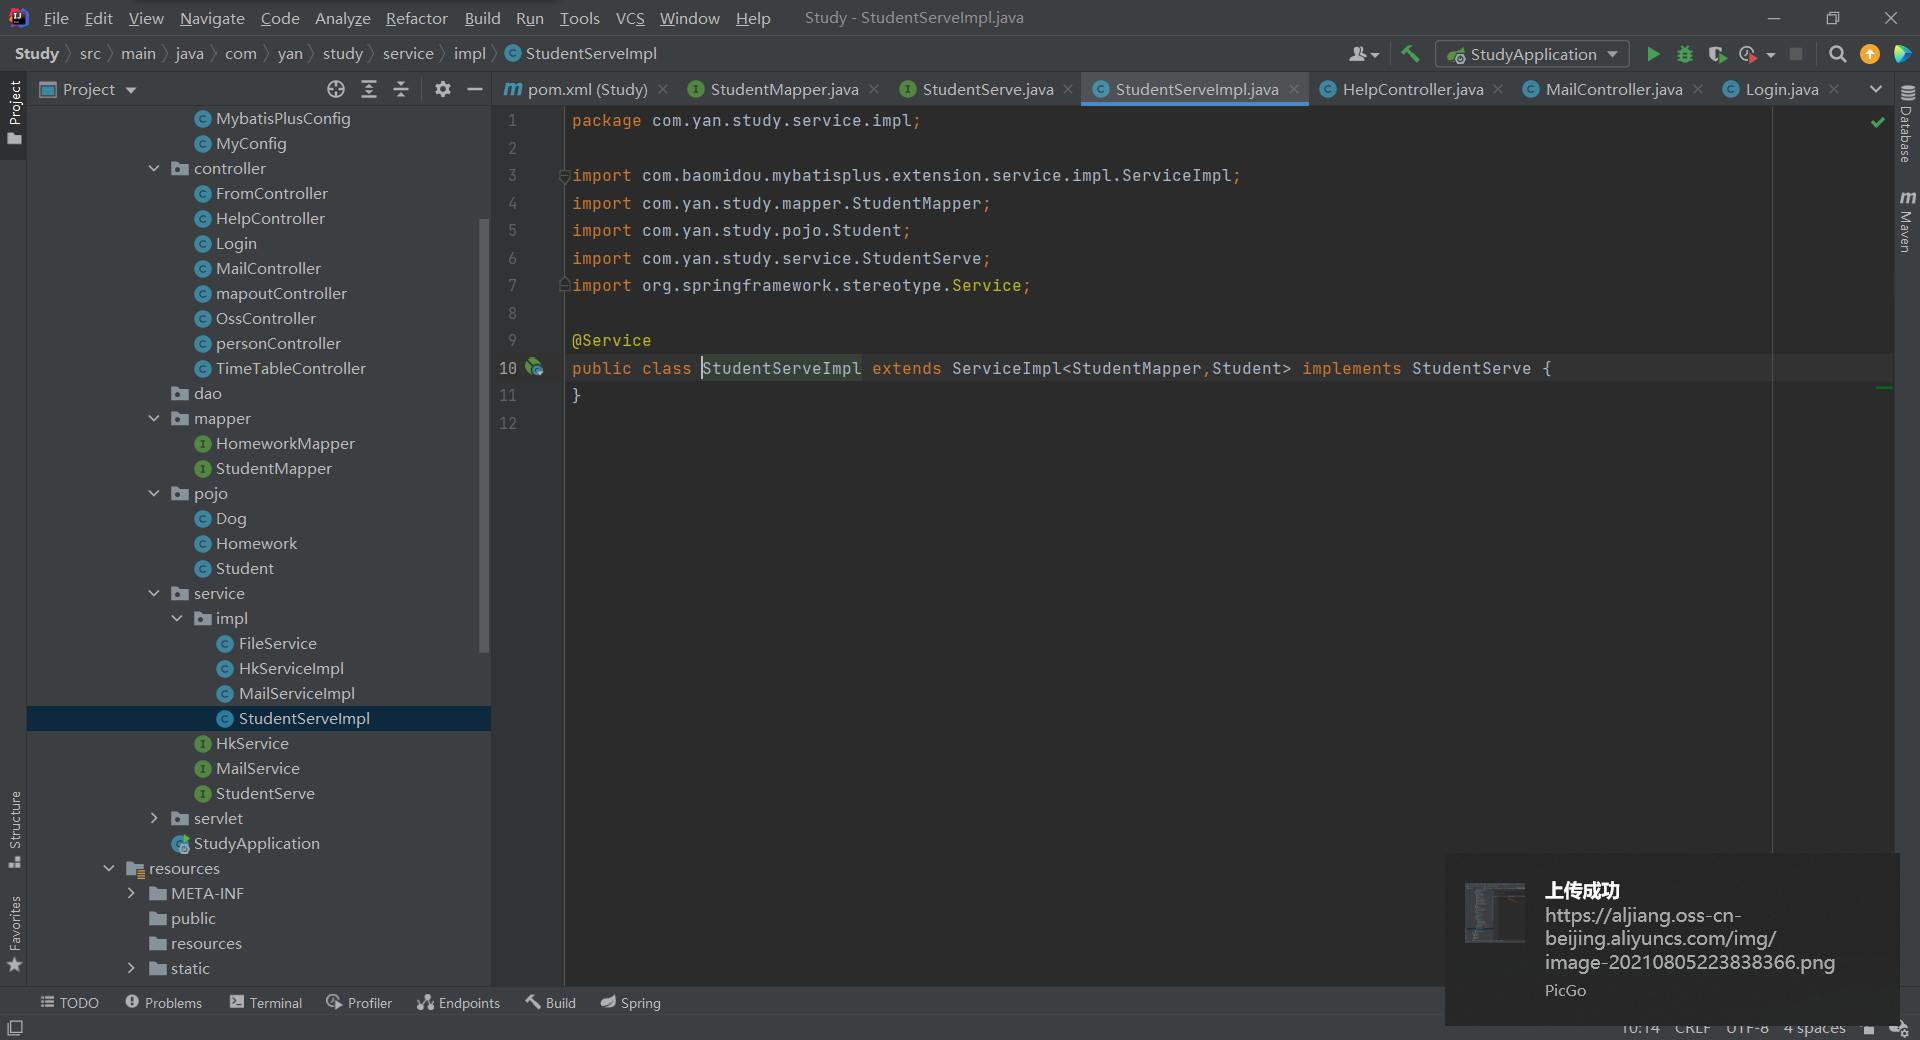1920x1040 pixels.
Task: Open the Refactor menu
Action: [x=416, y=18]
